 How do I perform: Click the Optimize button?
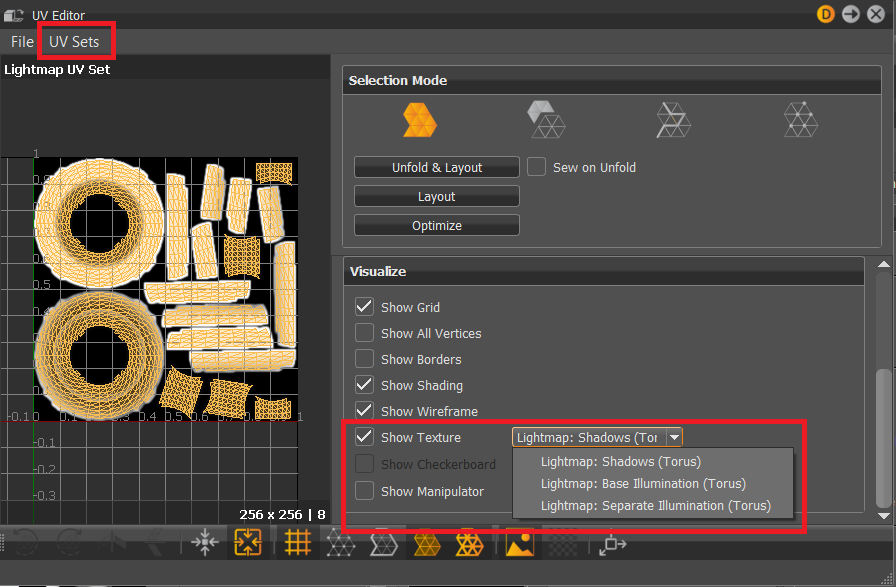pyautogui.click(x=436, y=224)
